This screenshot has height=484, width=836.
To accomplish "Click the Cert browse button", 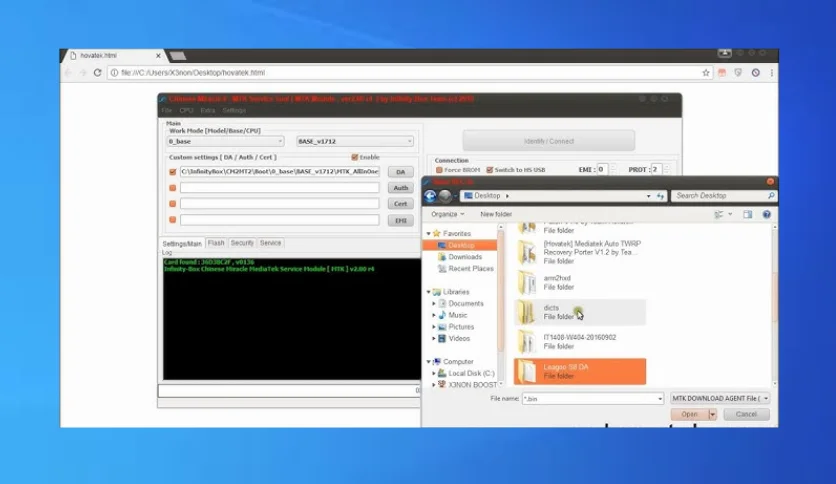I will pos(400,204).
